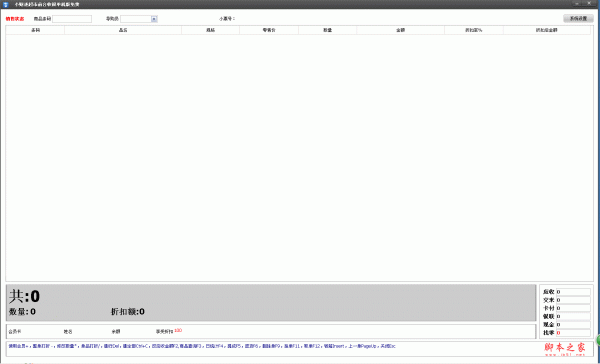The width and height of the screenshot is (600, 364).
Task: Open the system settings button
Action: [x=578, y=18]
